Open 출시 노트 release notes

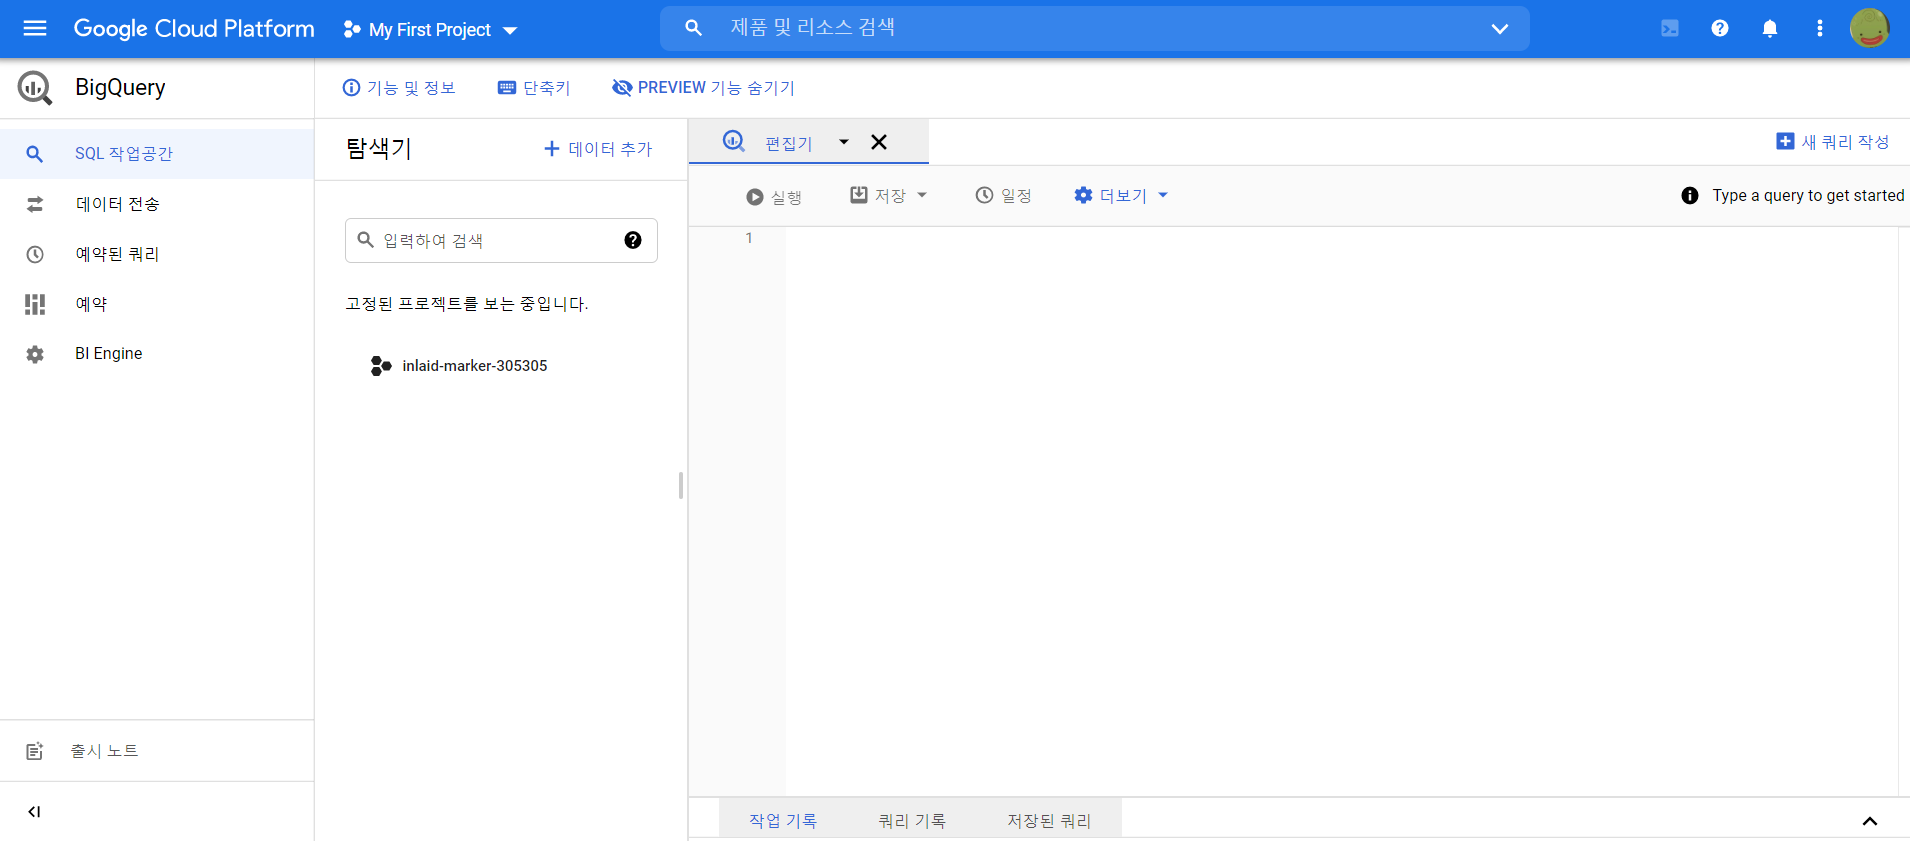[157, 751]
